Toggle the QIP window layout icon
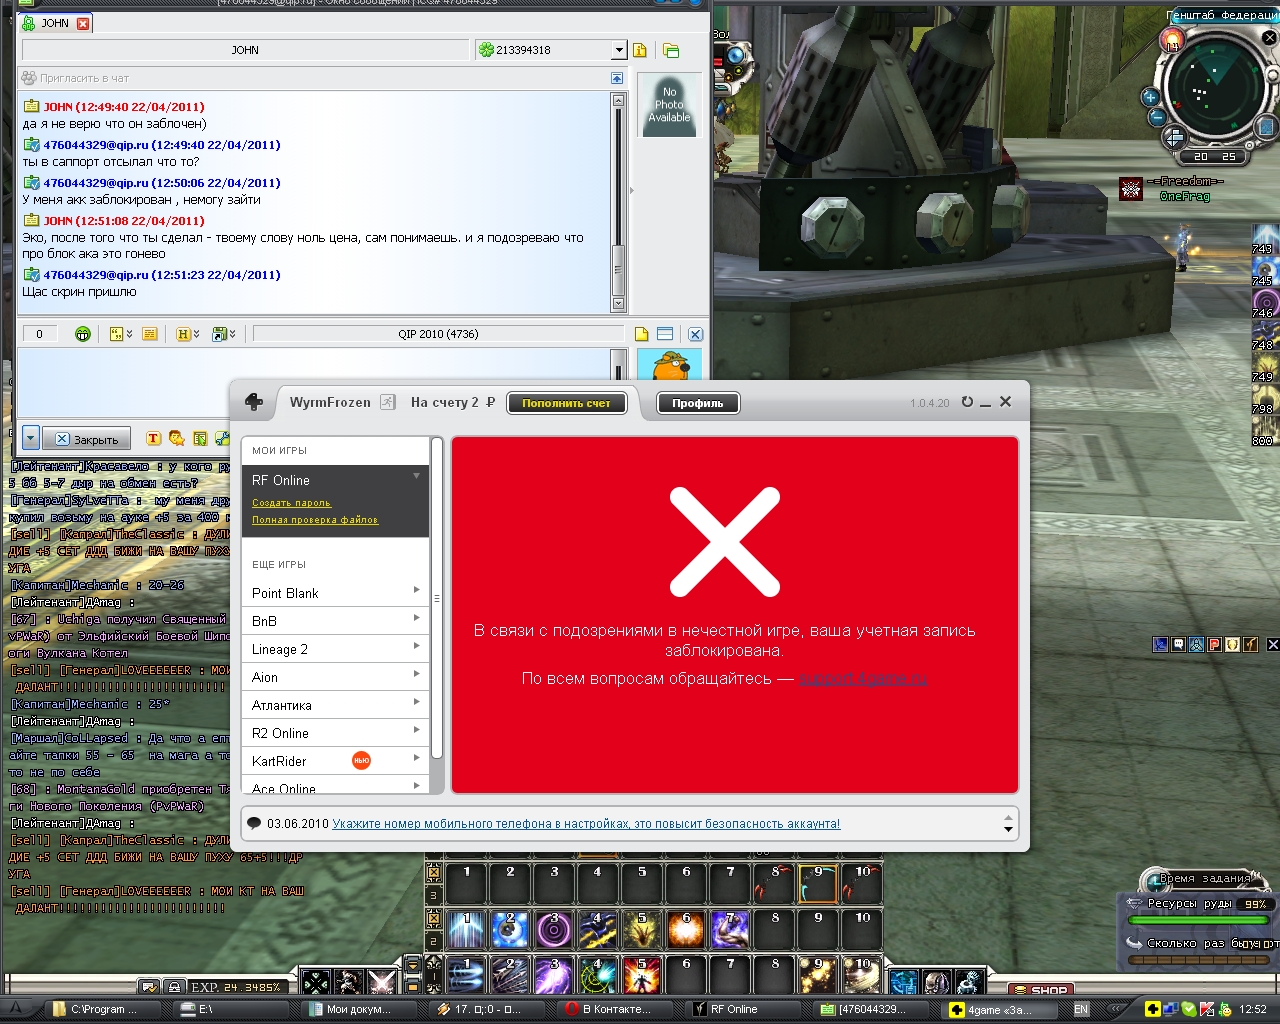 click(665, 334)
